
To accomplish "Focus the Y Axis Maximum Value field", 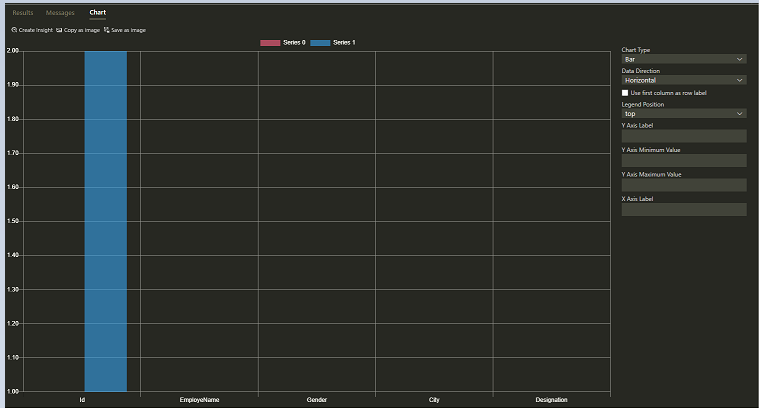I will click(x=683, y=185).
